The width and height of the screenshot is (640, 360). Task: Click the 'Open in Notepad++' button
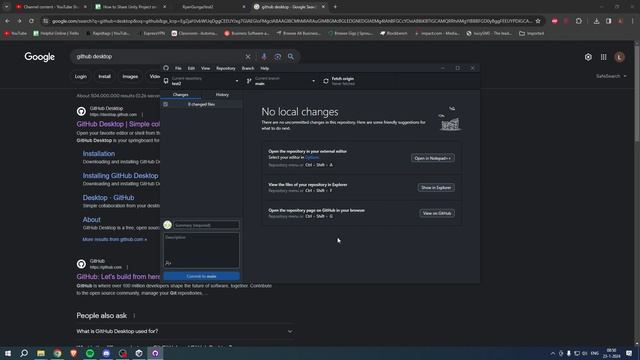433,158
